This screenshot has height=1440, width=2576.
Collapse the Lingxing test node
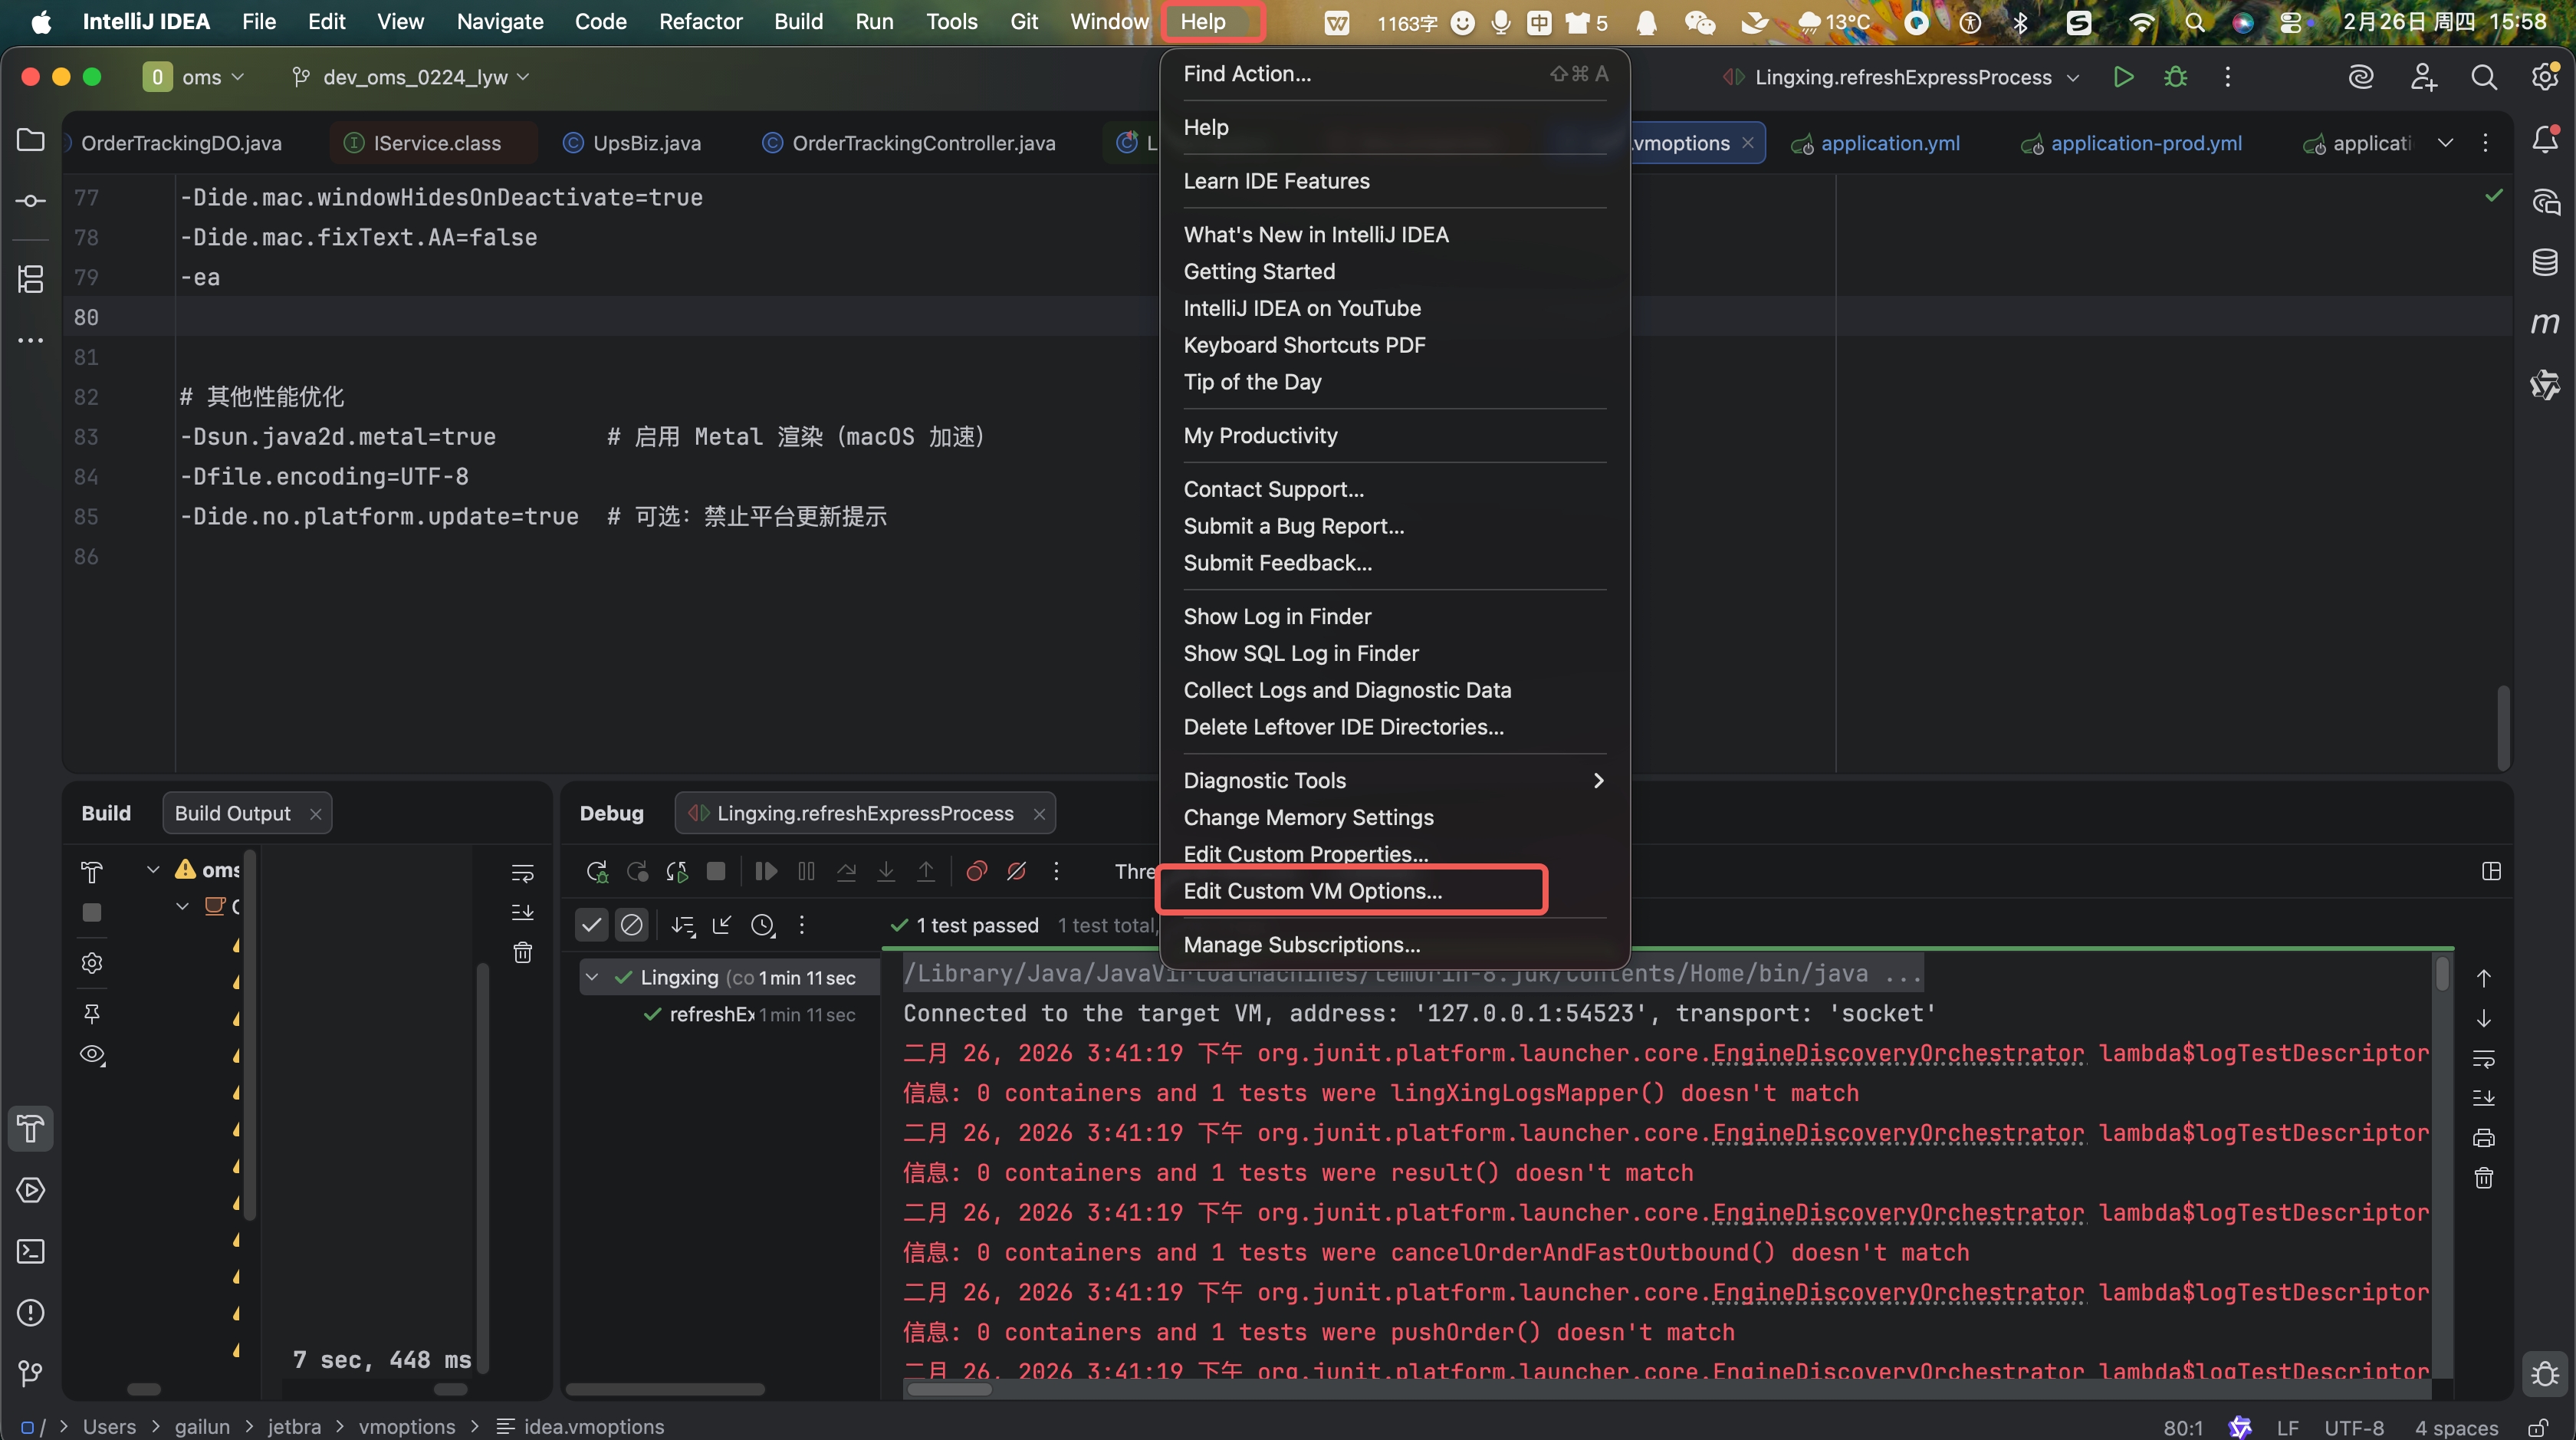point(592,977)
